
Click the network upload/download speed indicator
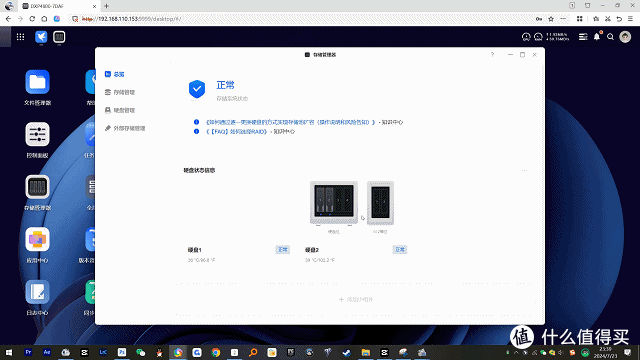coord(558,37)
